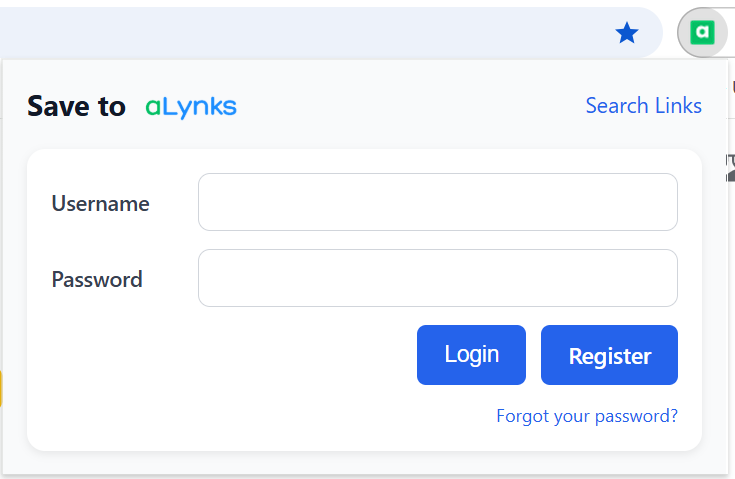Click the popup header space between logo and Search Links
735x479 pixels.
(411, 106)
